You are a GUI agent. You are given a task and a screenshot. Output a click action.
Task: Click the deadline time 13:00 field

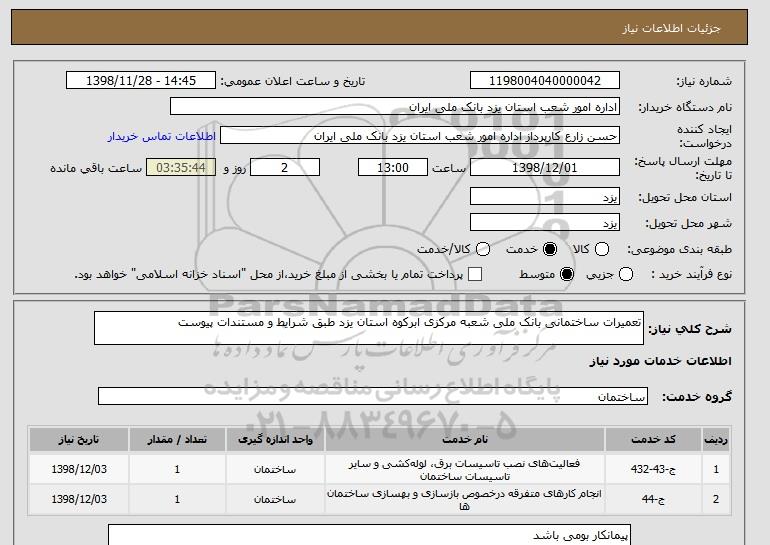(x=393, y=167)
